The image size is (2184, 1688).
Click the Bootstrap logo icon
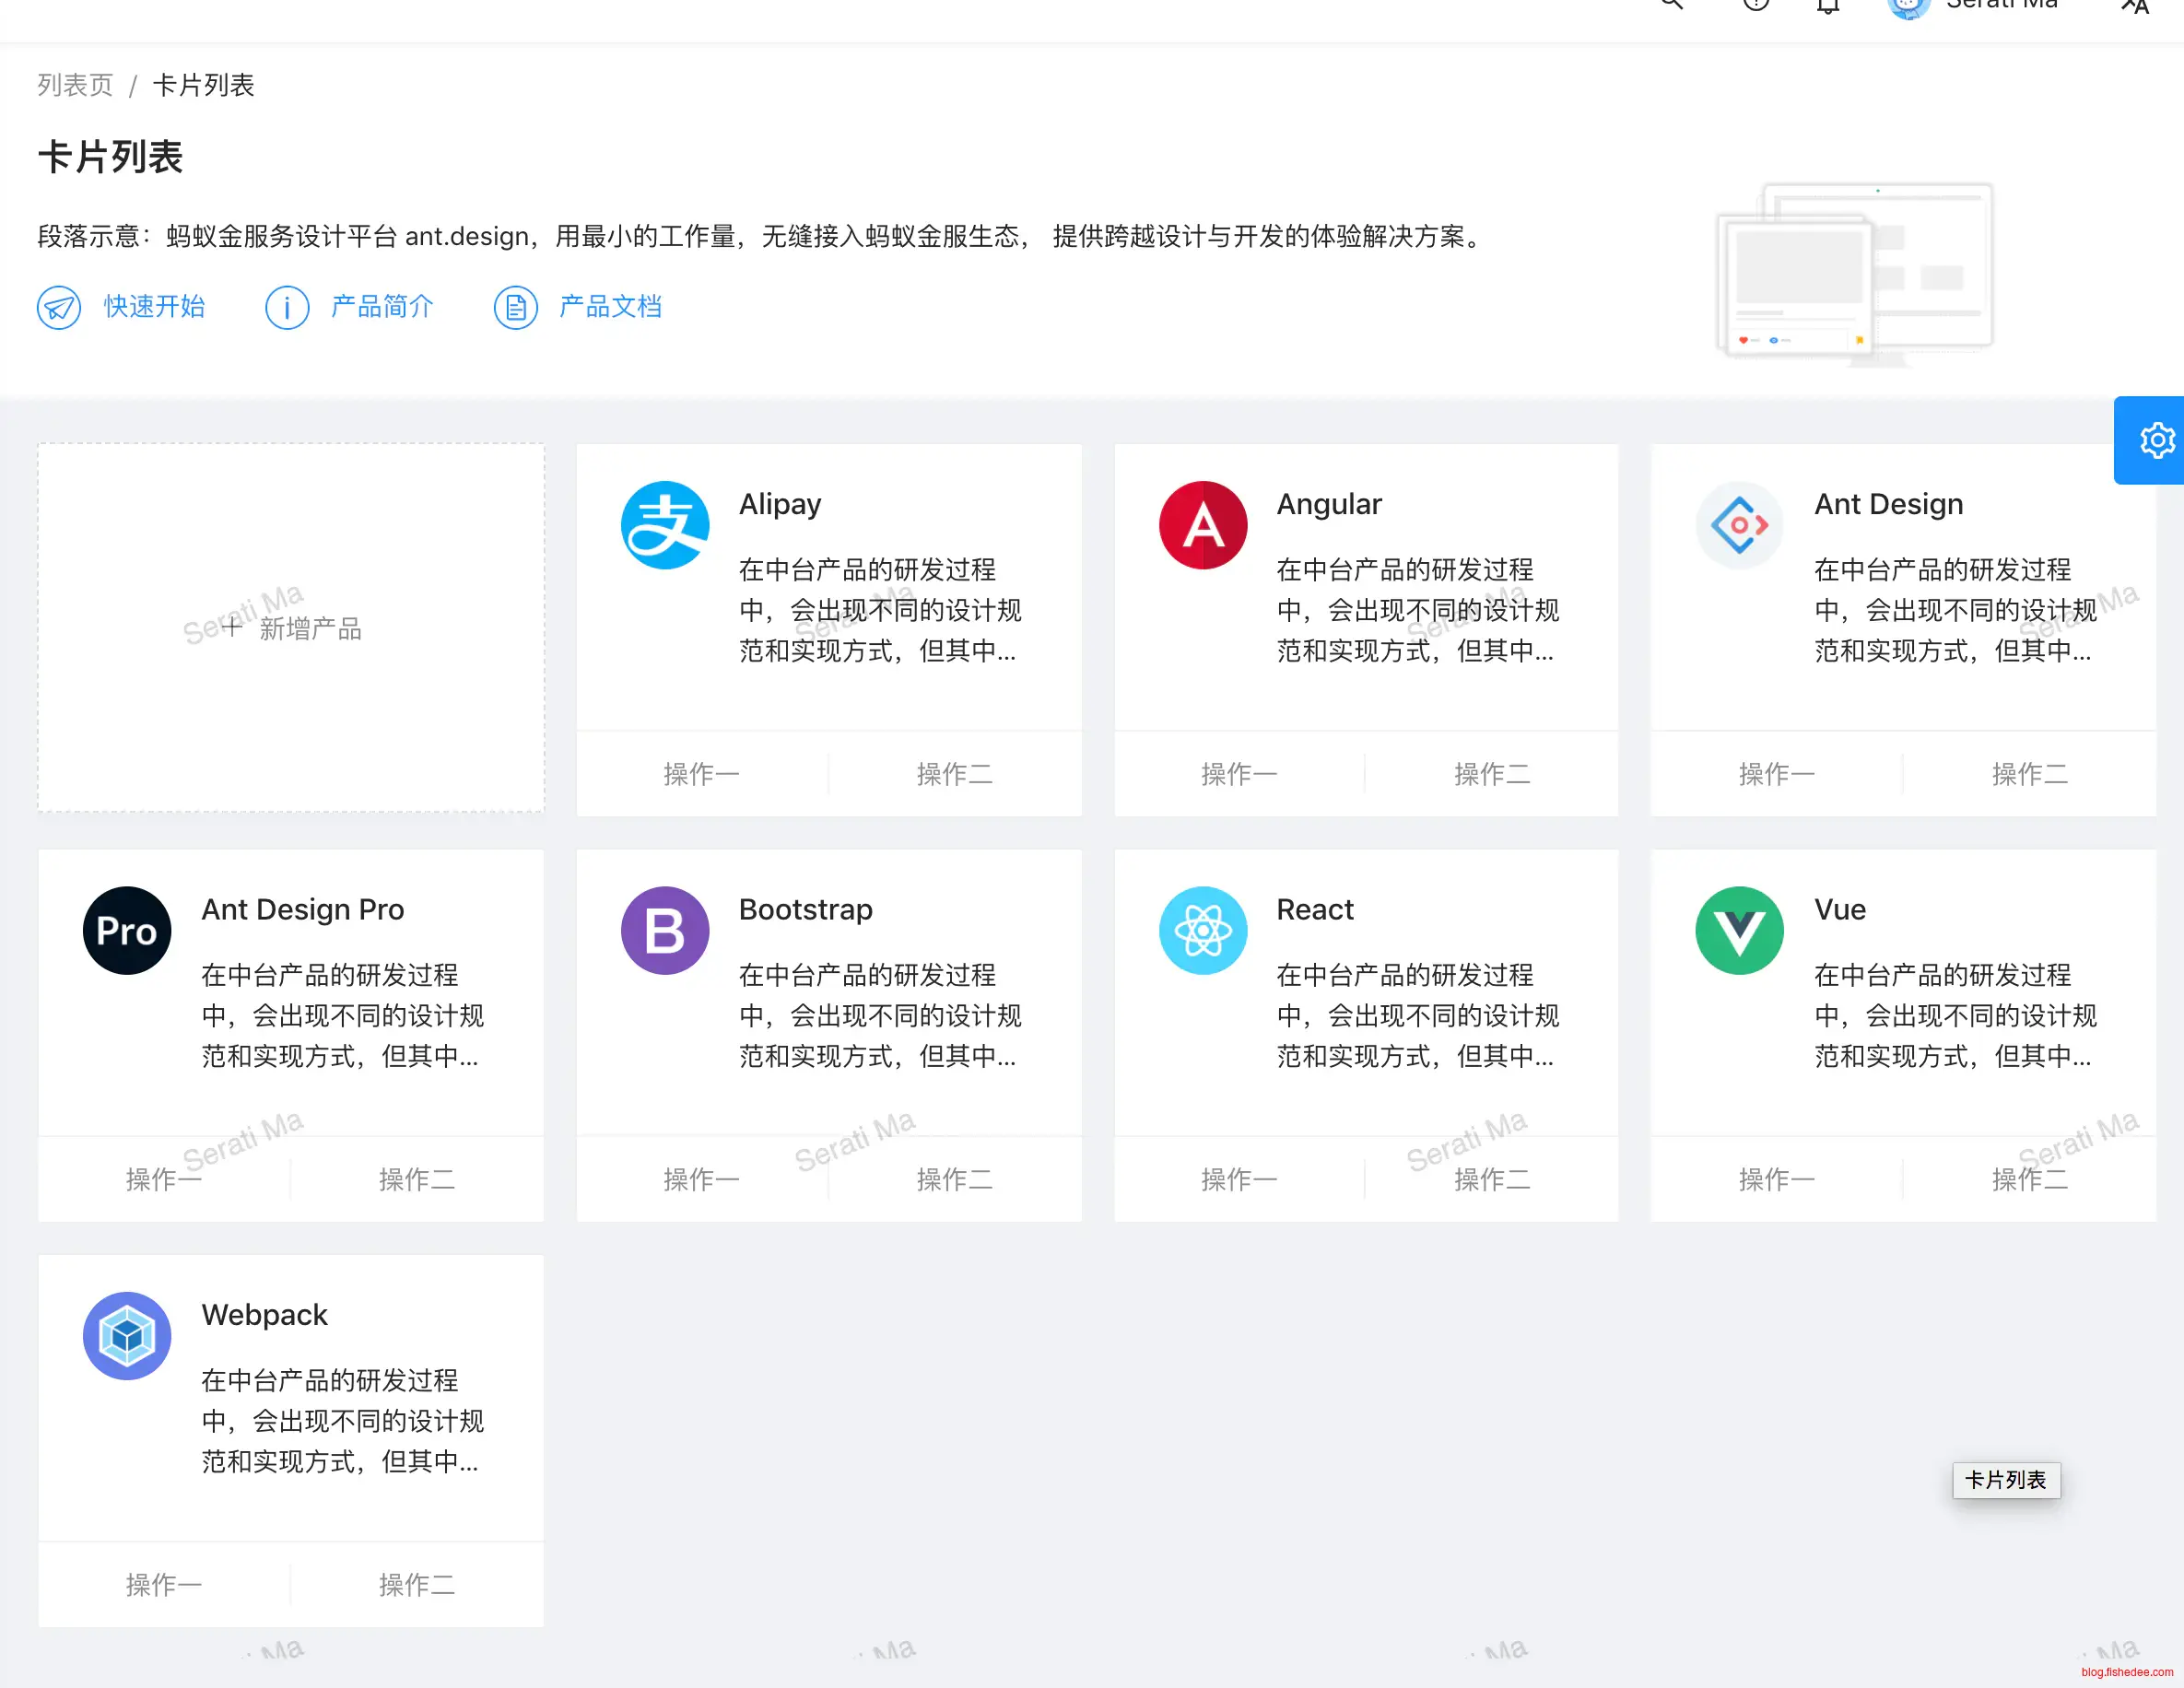pos(665,930)
